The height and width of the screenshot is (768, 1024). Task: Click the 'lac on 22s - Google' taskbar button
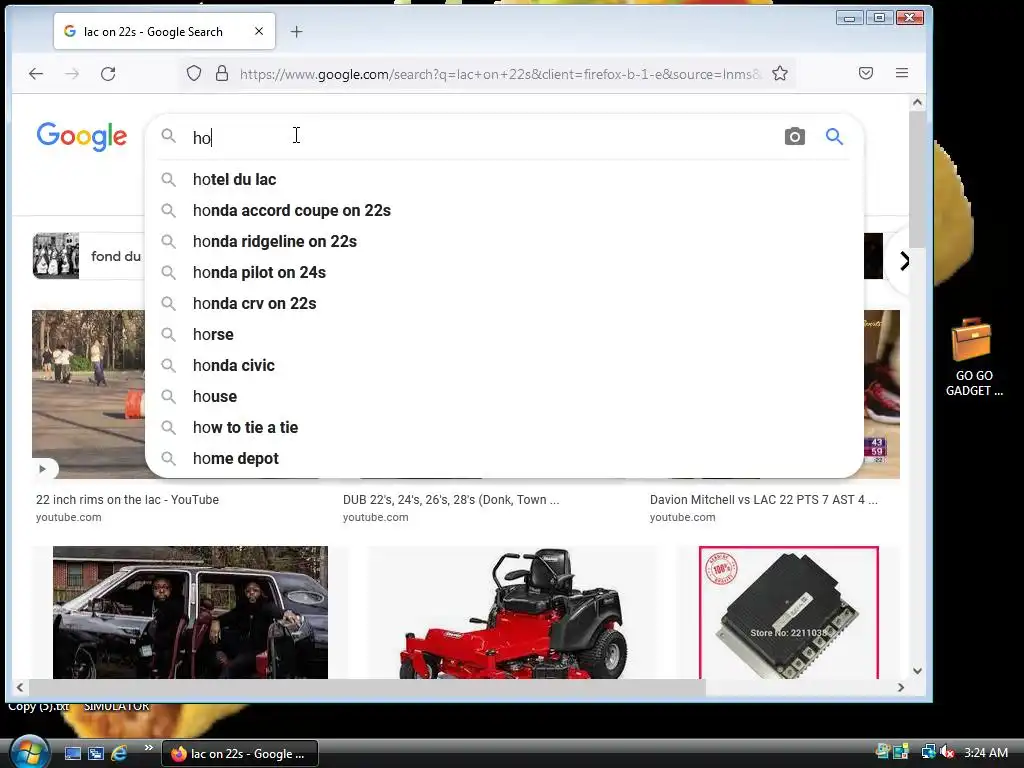tap(240, 754)
